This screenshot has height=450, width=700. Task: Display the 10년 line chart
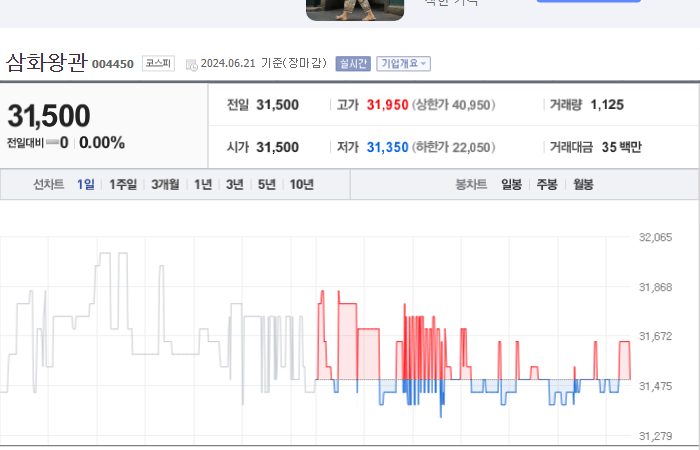[x=302, y=184]
